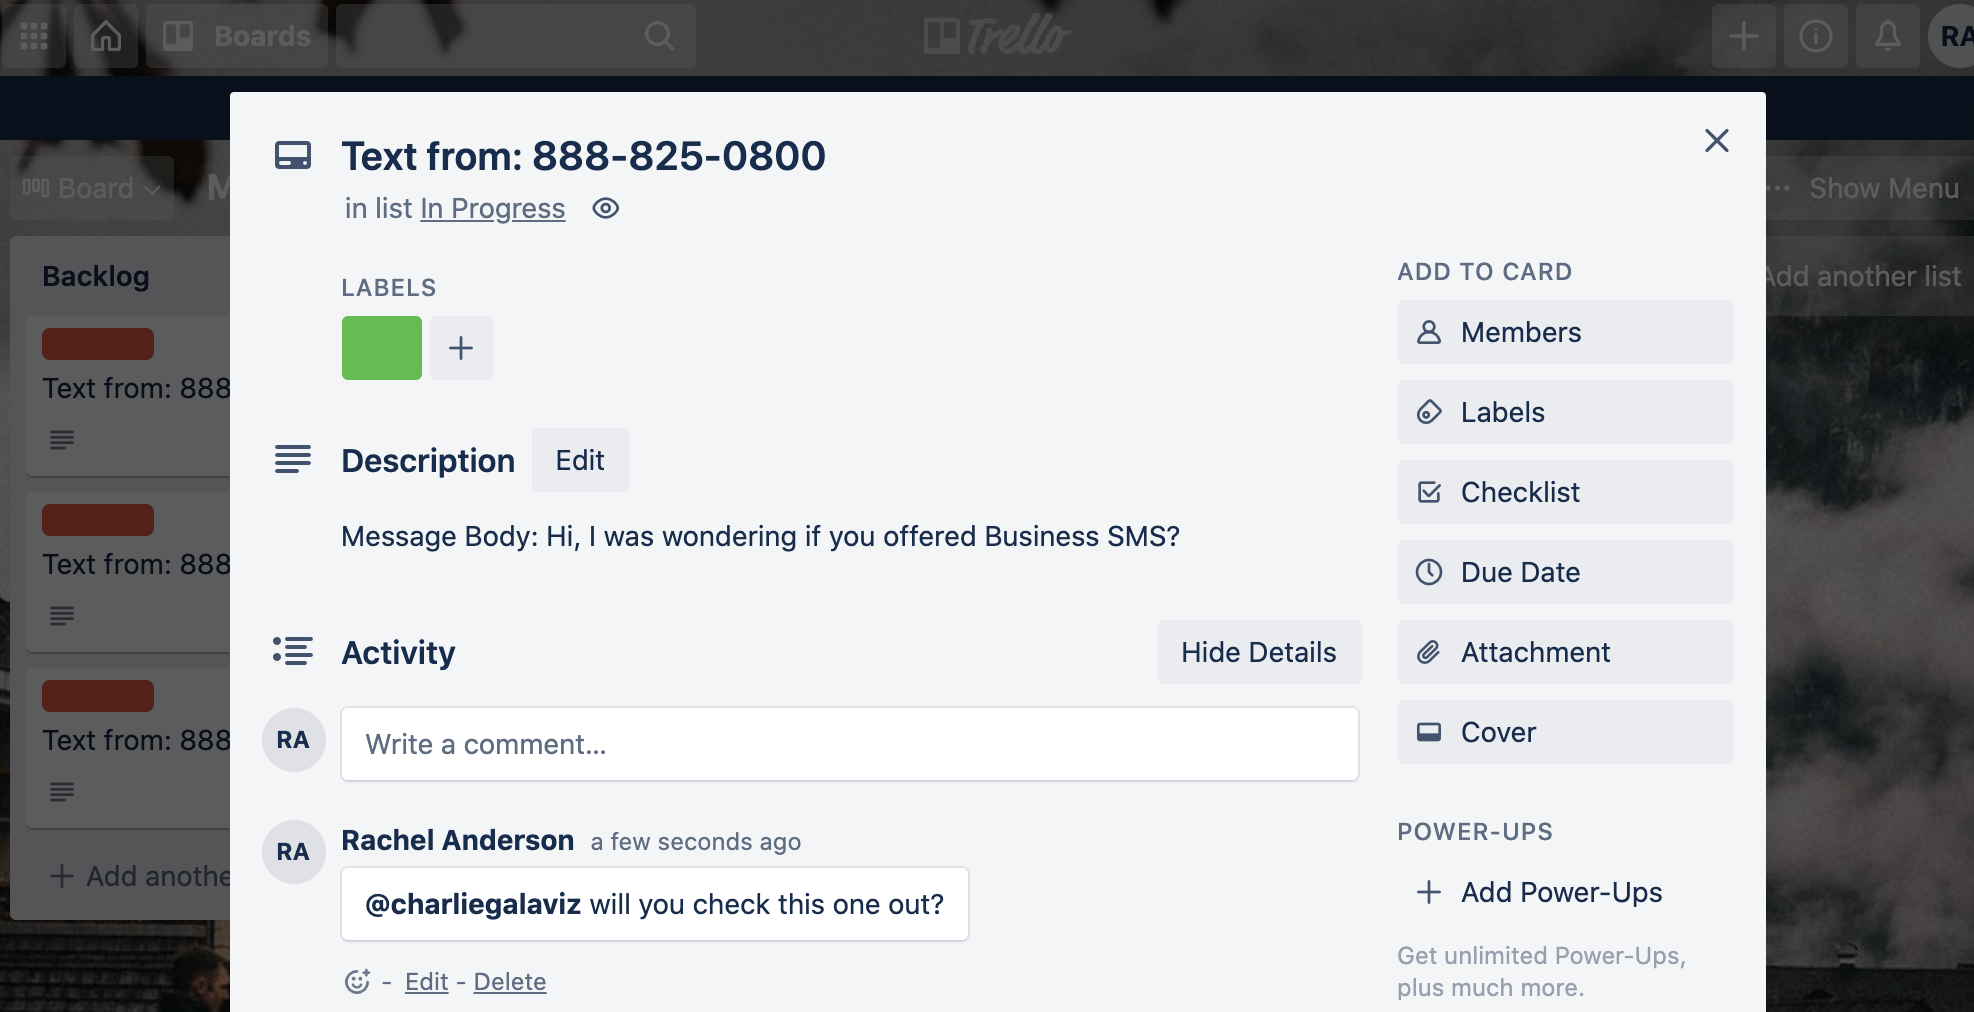Click the notifications bell icon
This screenshot has width=1974, height=1012.
click(1887, 36)
